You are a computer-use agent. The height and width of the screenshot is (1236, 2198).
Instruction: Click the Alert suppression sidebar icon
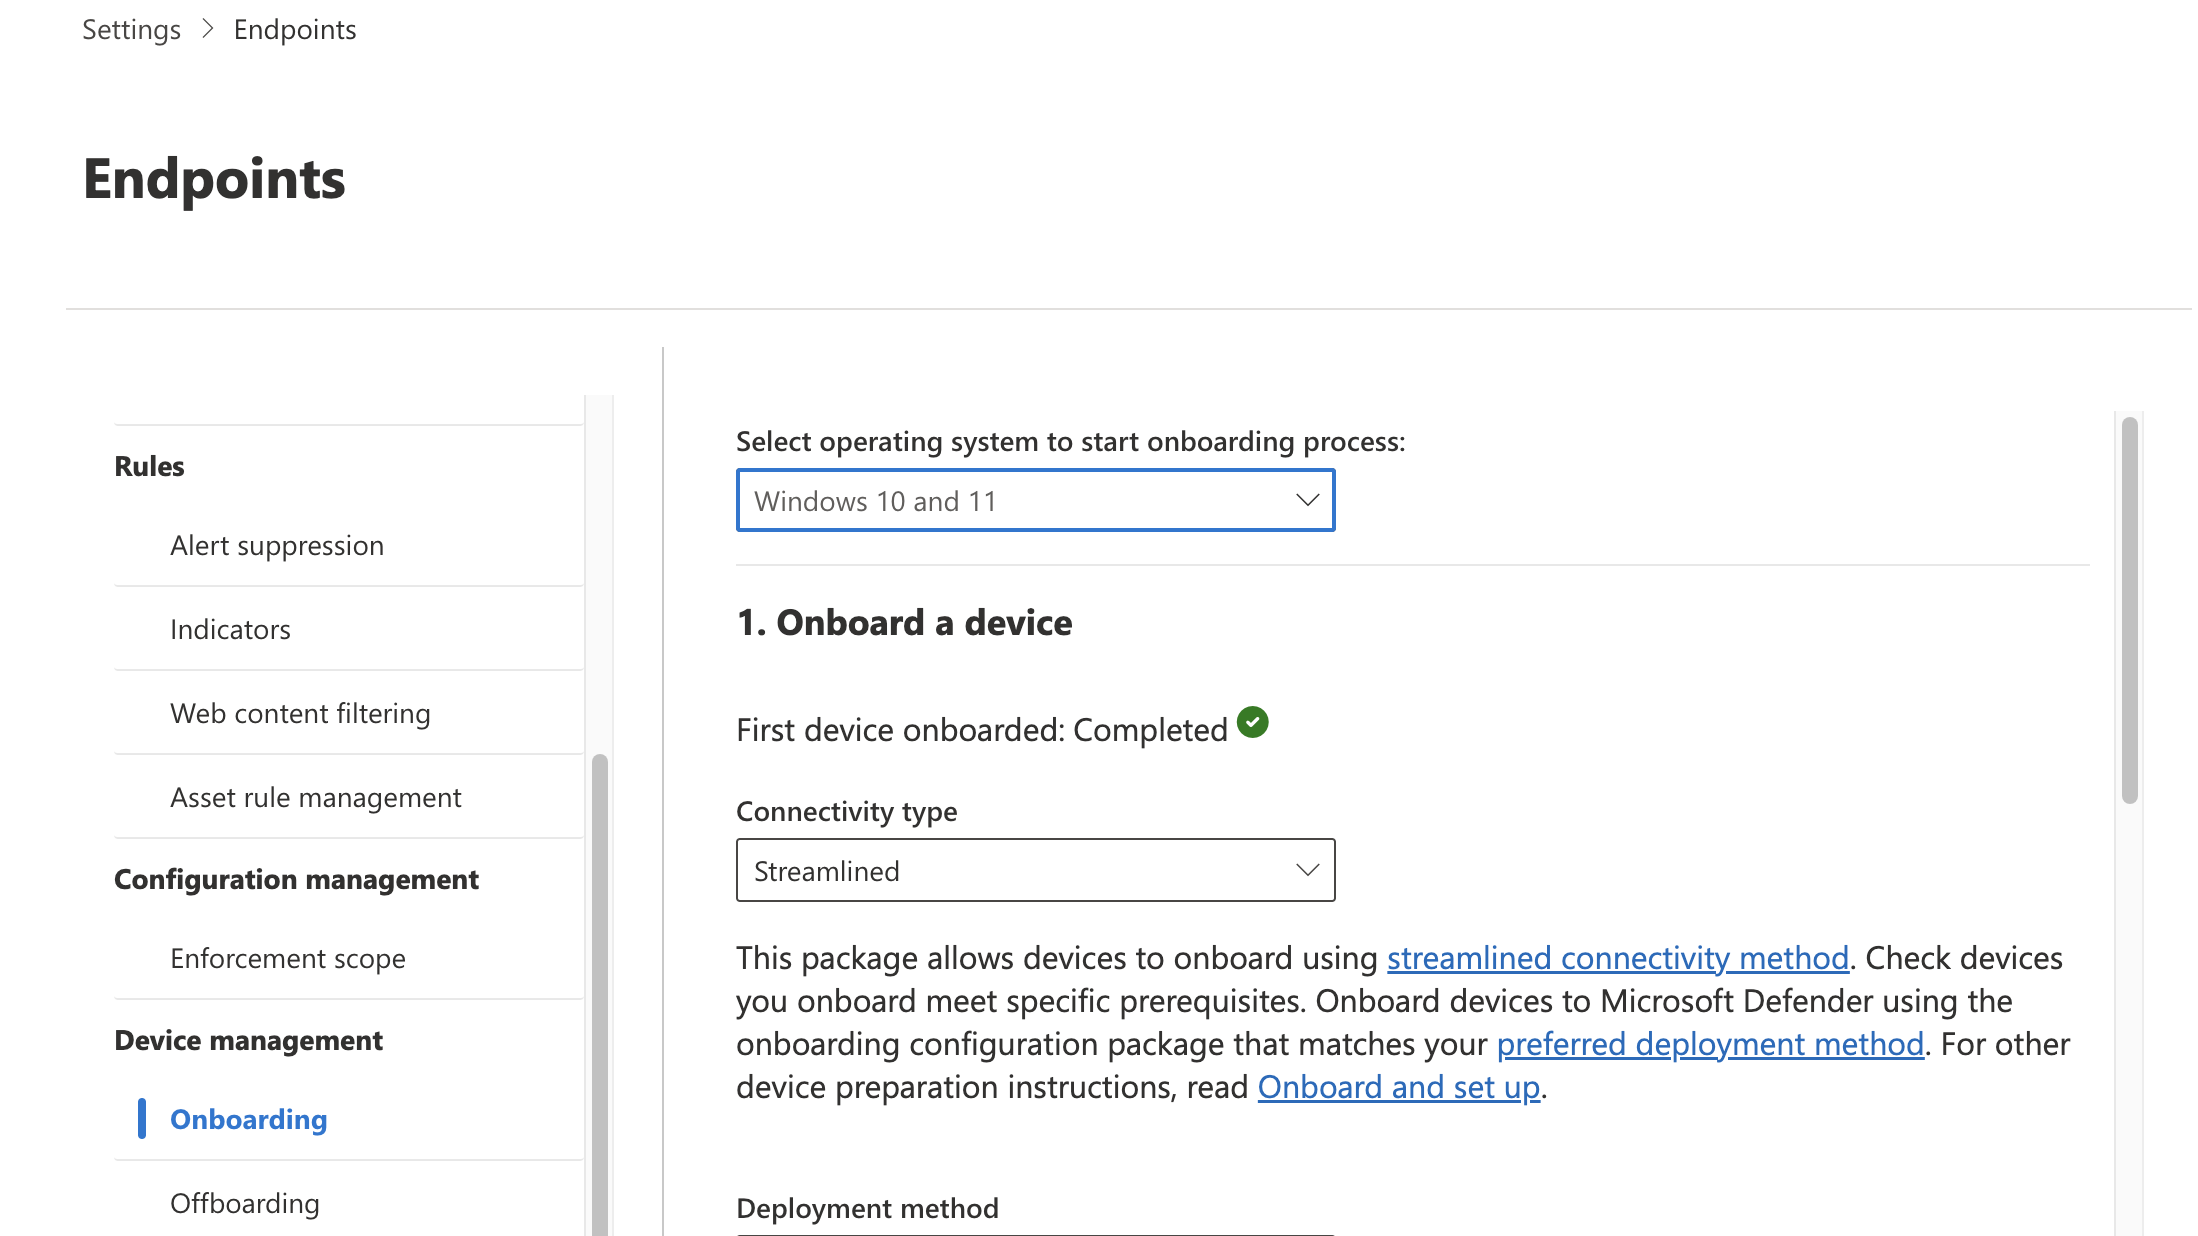pos(276,543)
